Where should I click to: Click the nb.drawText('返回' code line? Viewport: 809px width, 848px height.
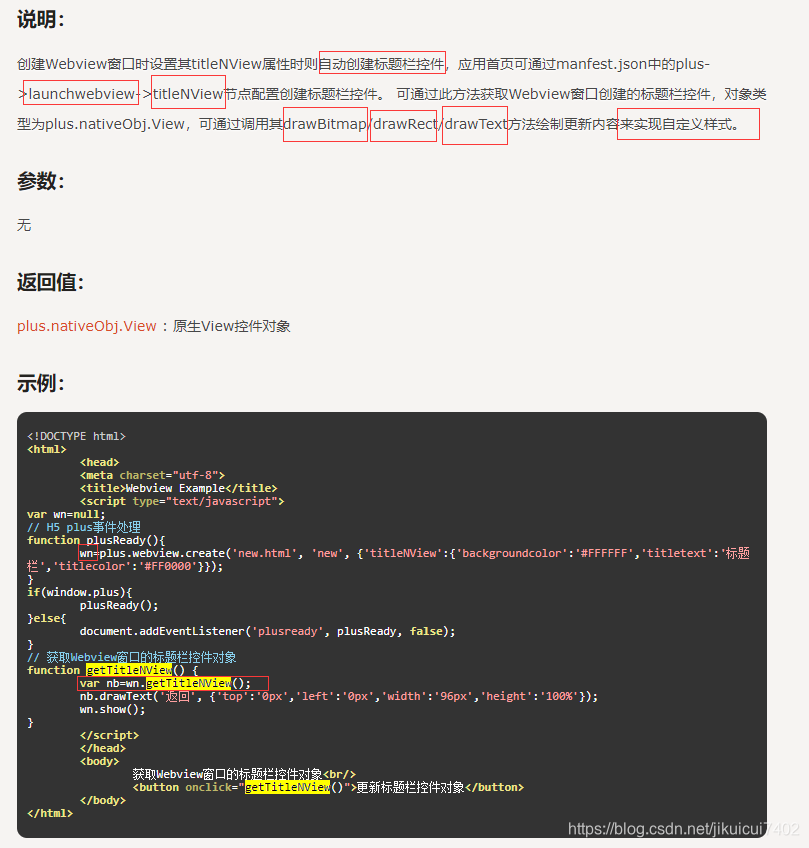click(x=339, y=696)
